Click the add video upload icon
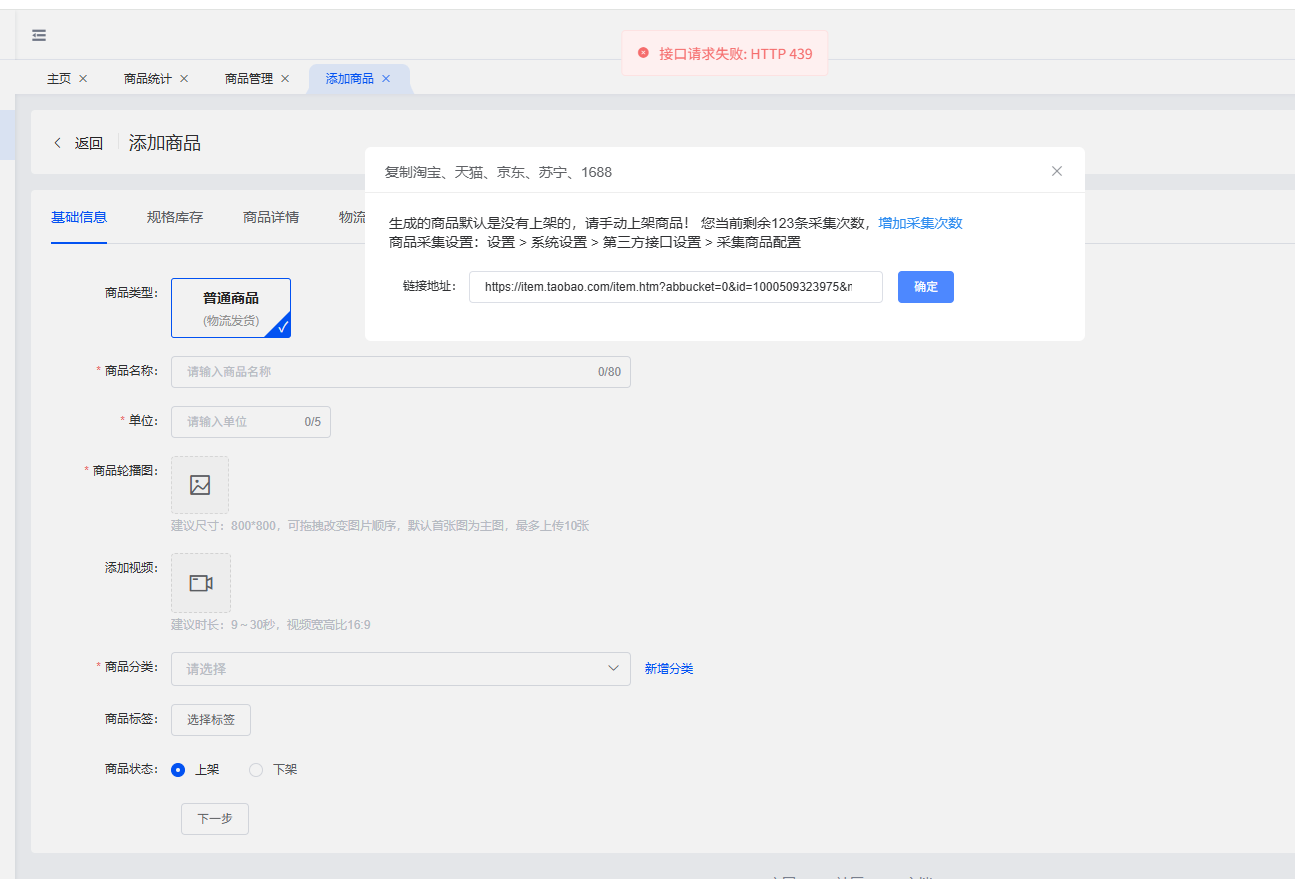 coord(201,583)
